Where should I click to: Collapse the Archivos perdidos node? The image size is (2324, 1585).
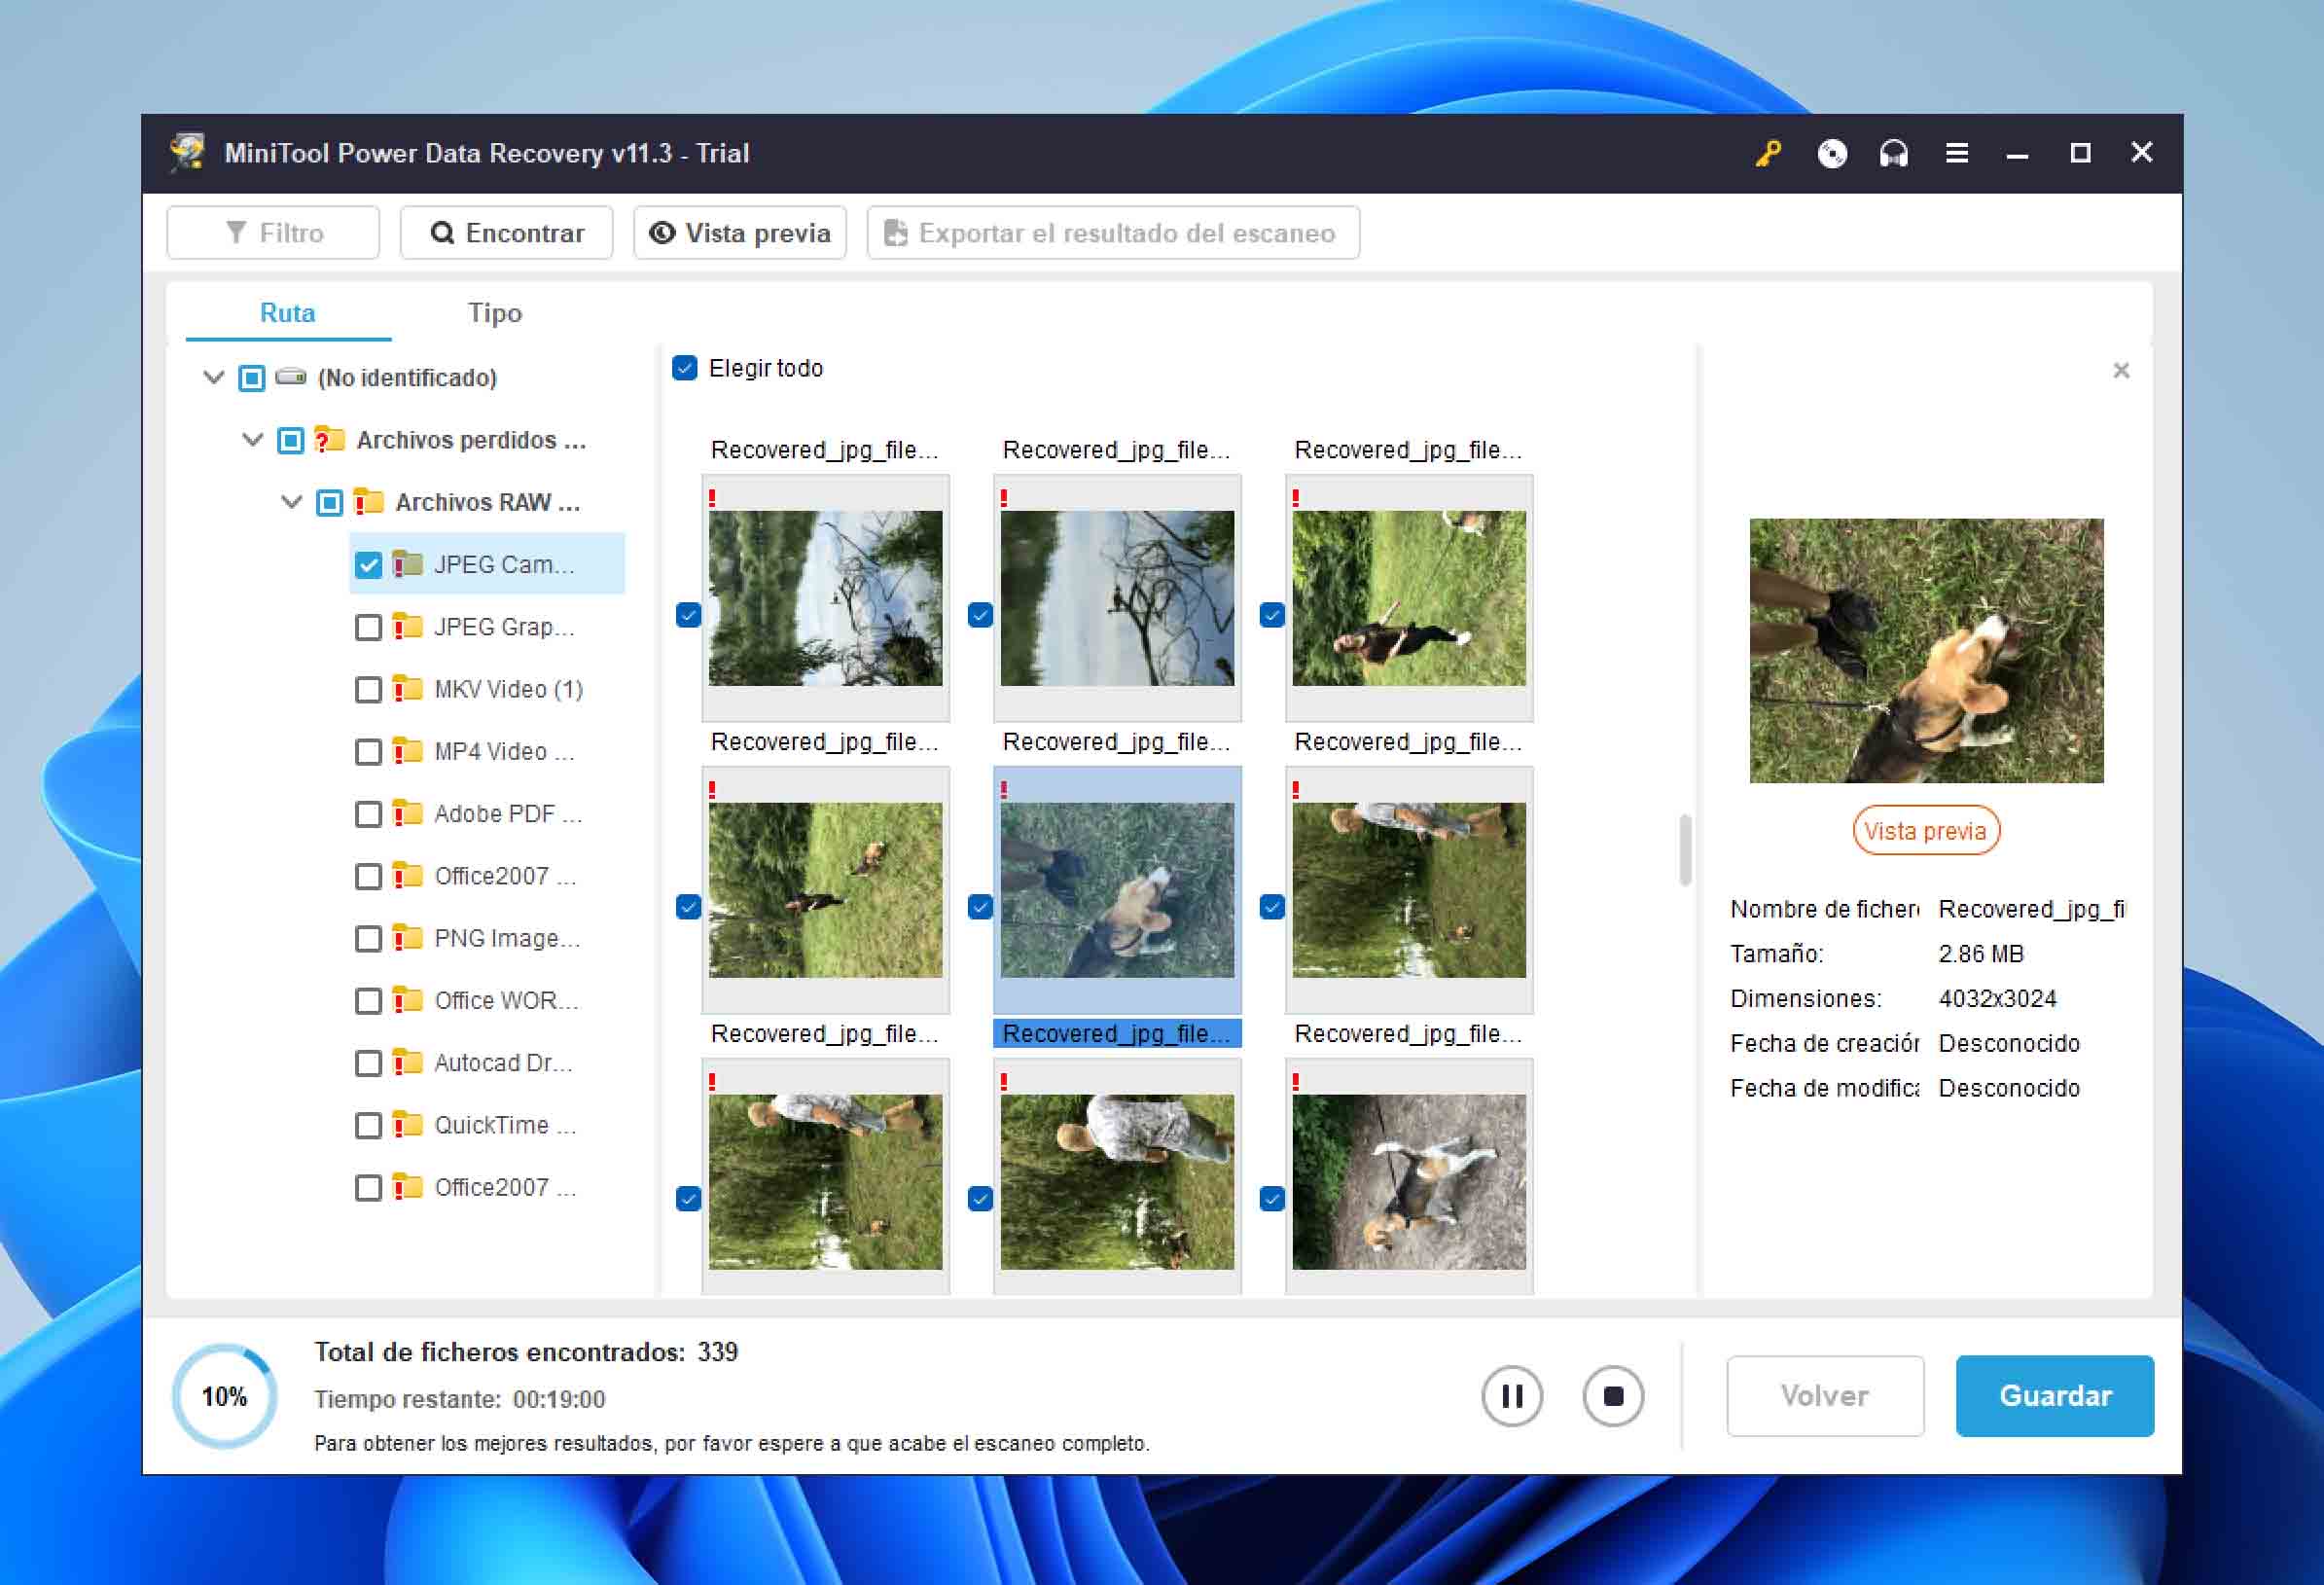click(x=252, y=440)
